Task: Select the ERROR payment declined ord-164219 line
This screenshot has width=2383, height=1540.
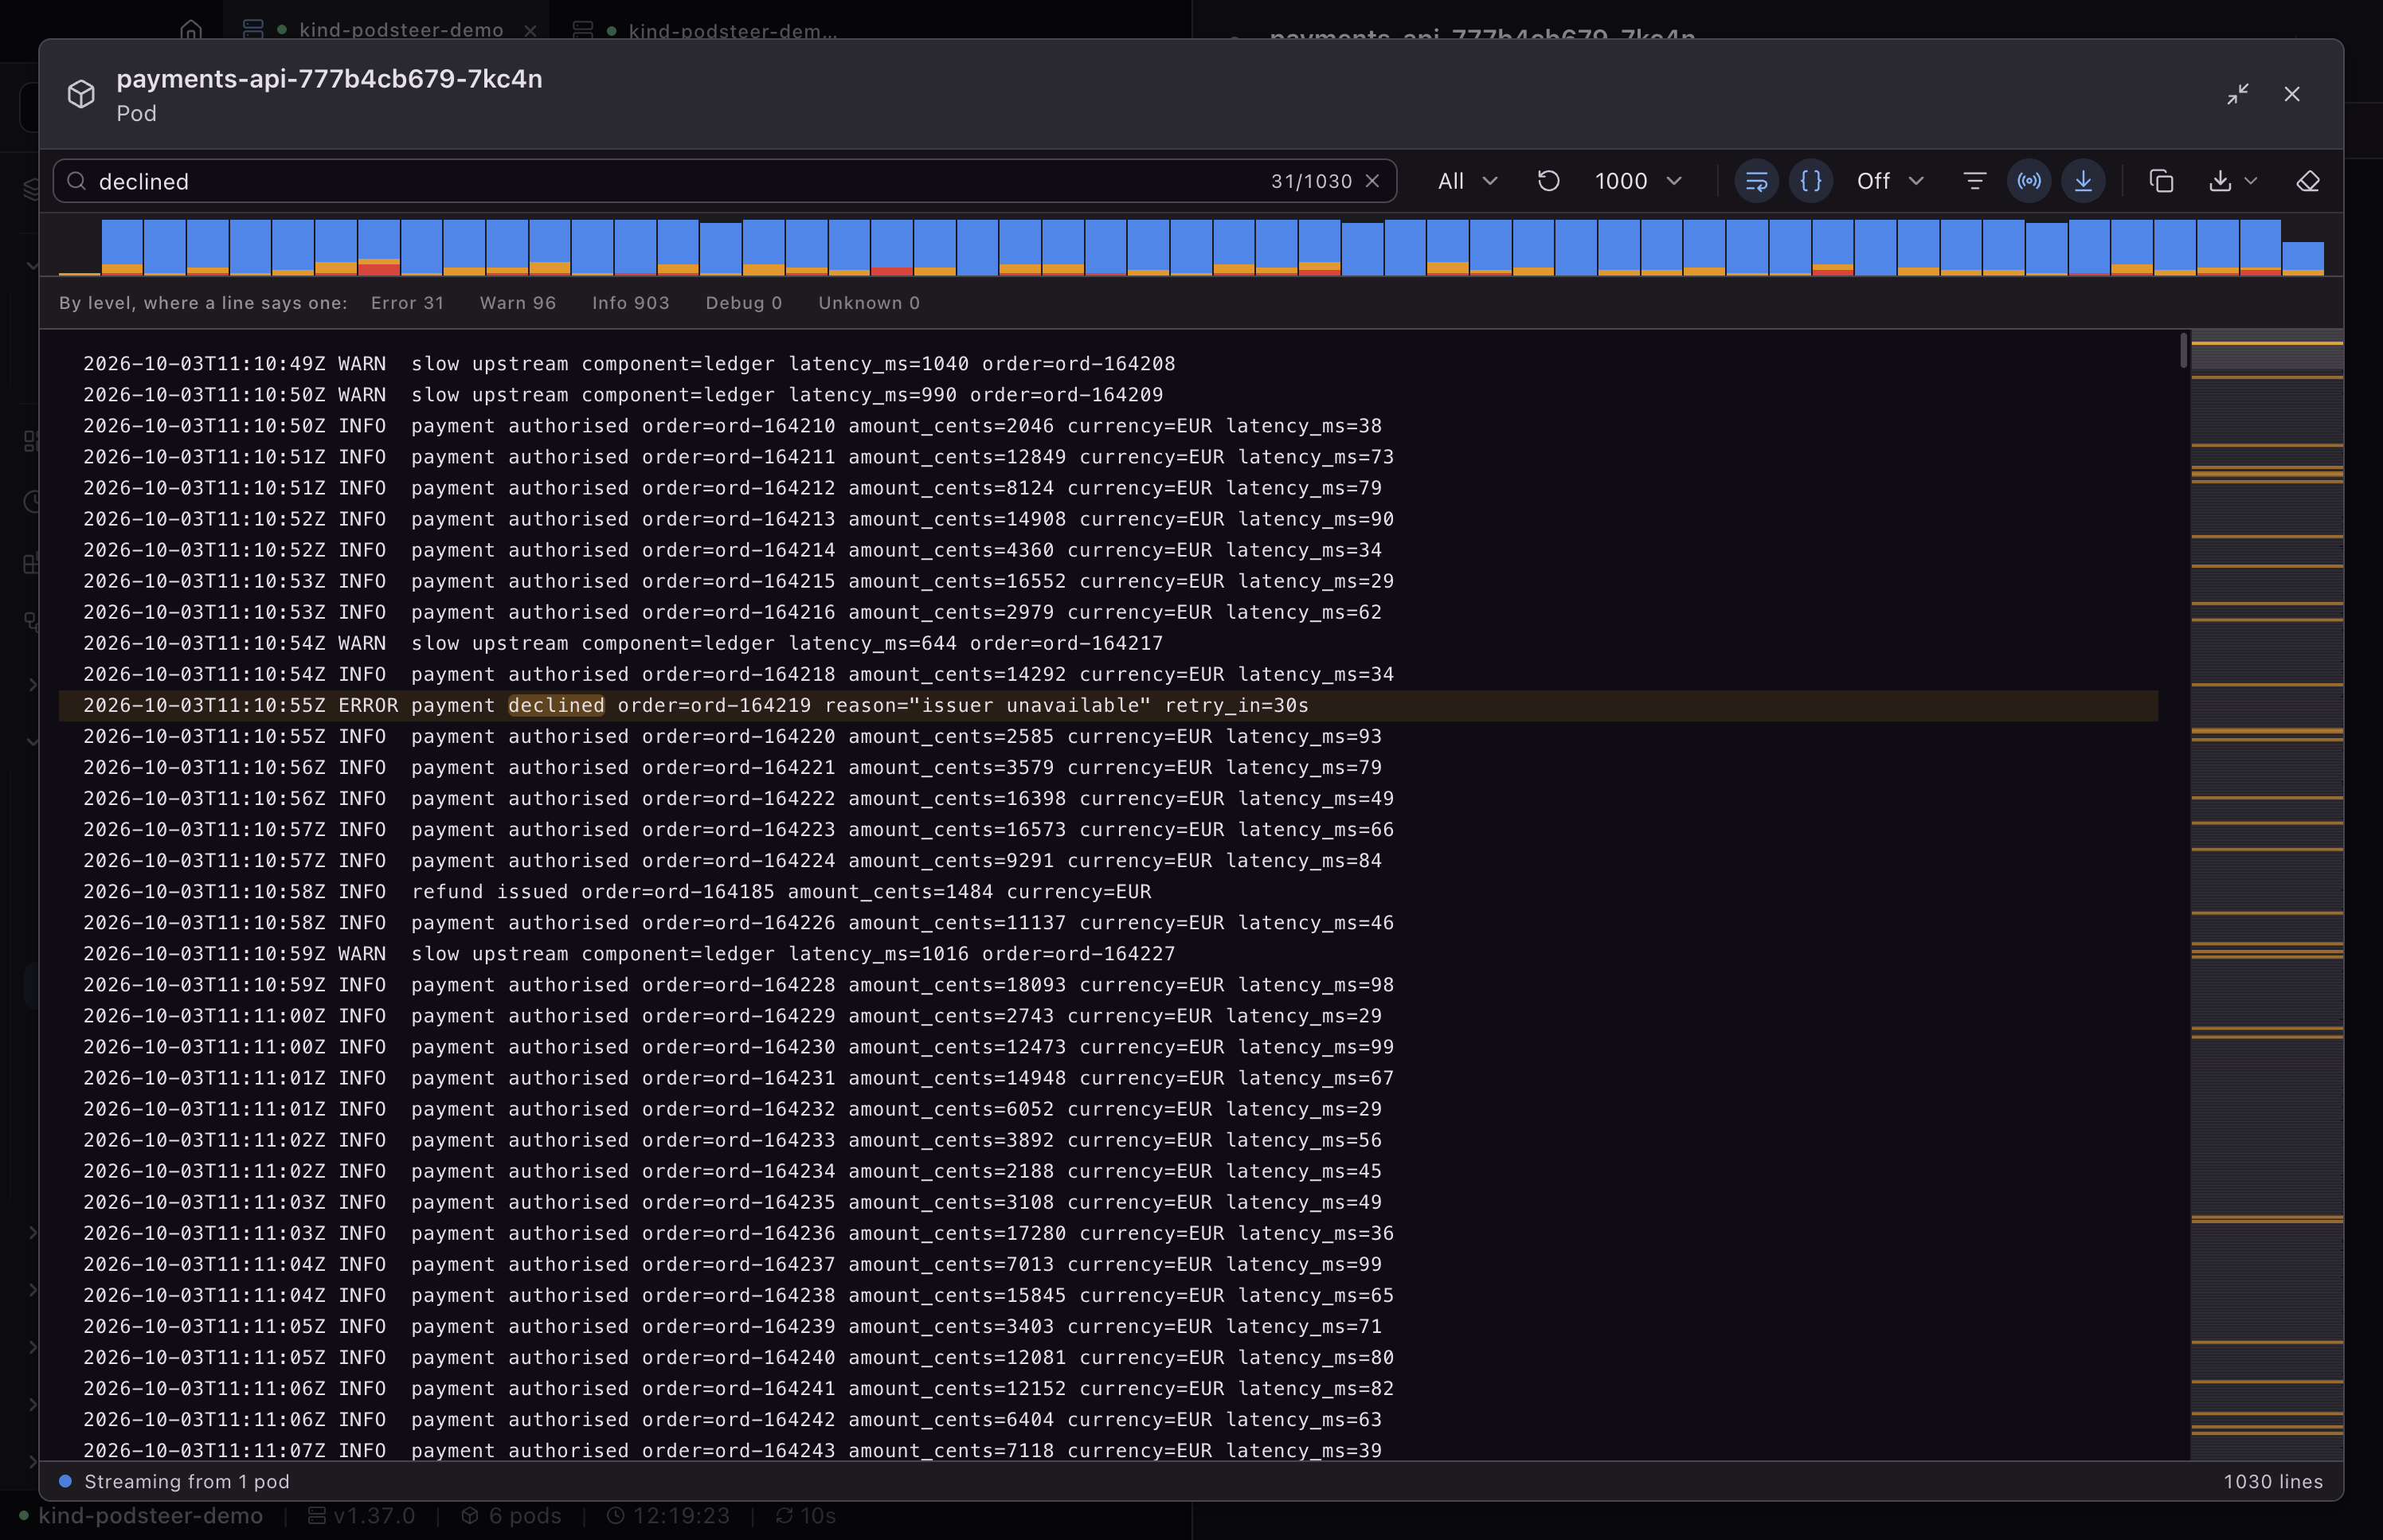Action: click(1108, 705)
